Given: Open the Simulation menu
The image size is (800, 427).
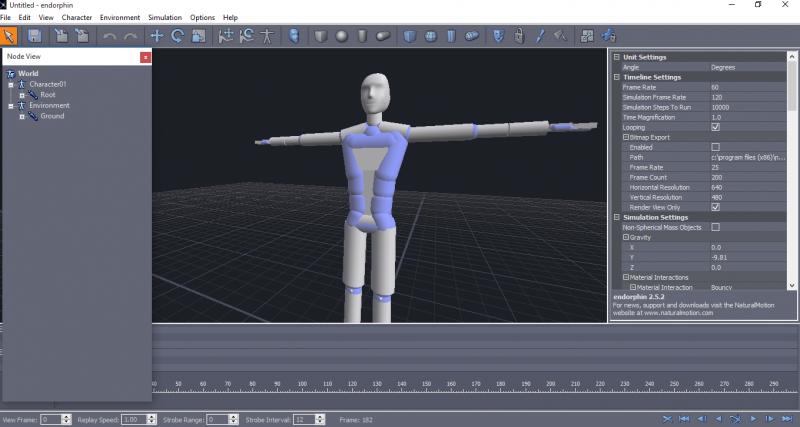Looking at the screenshot, I should pyautogui.click(x=165, y=18).
